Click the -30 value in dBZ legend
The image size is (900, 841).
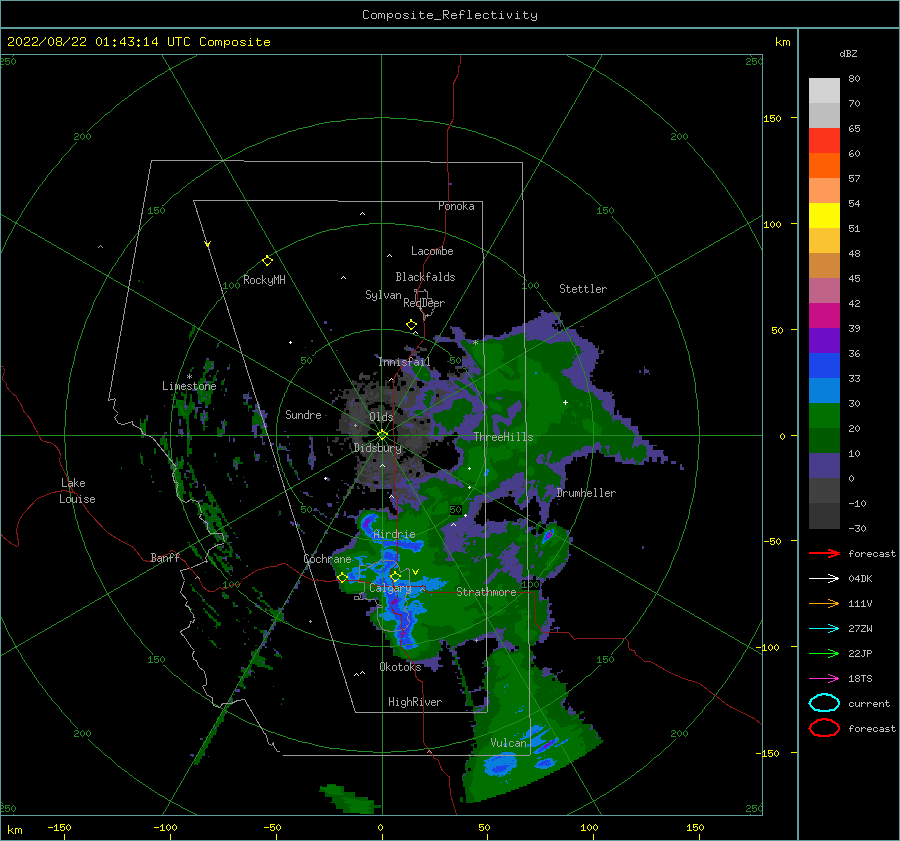click(857, 529)
